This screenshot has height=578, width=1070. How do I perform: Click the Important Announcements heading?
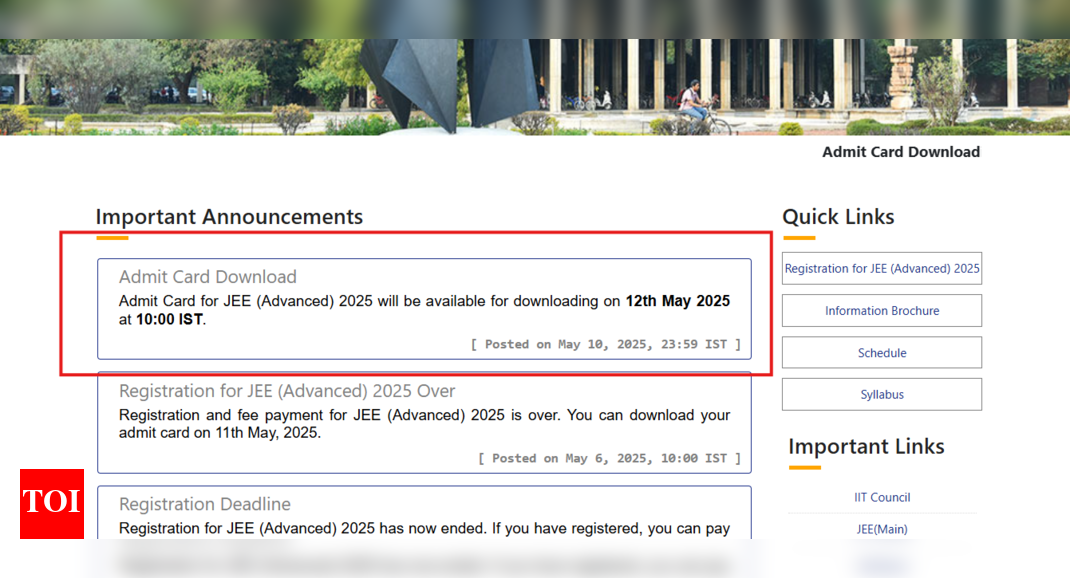(229, 217)
